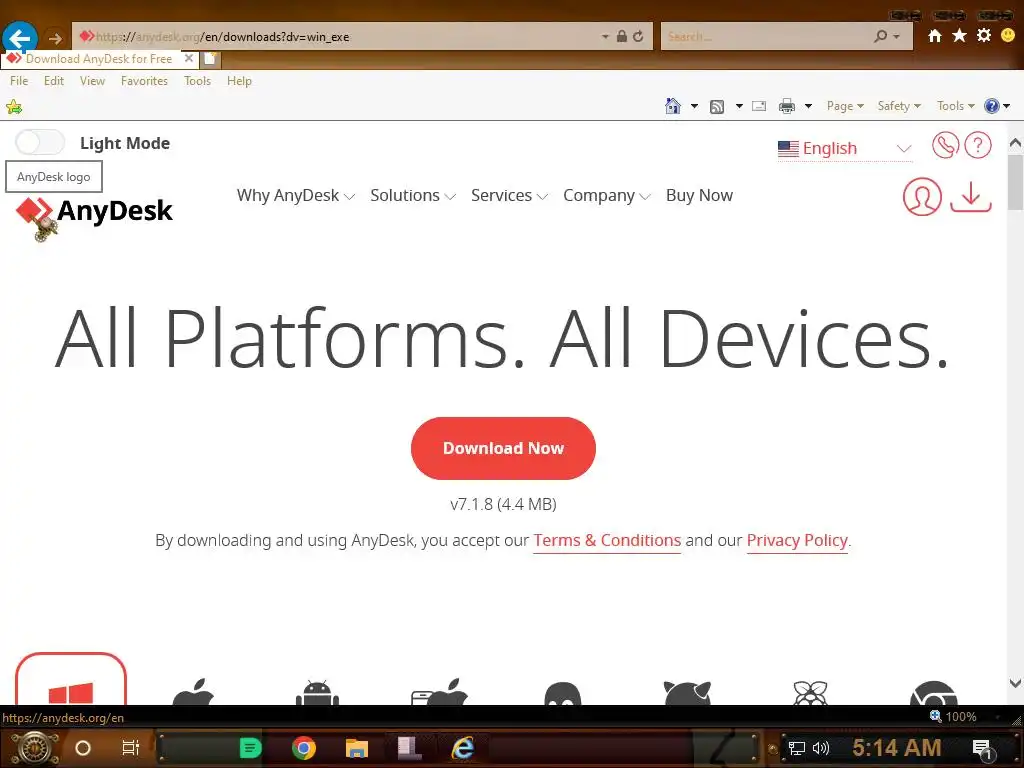Open the user account profile icon
Screen dimensions: 1024x768
click(921, 197)
